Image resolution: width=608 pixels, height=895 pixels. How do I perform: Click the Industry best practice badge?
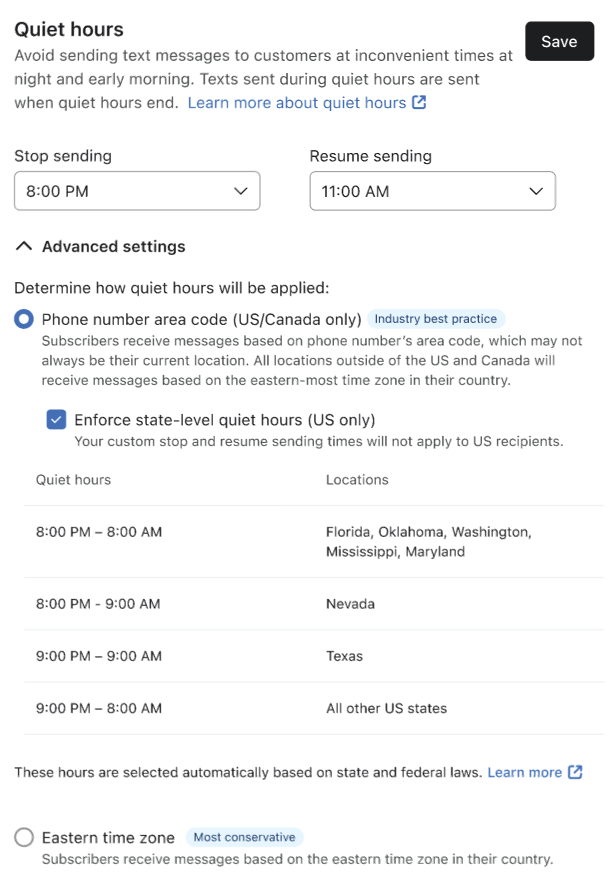click(x=435, y=319)
